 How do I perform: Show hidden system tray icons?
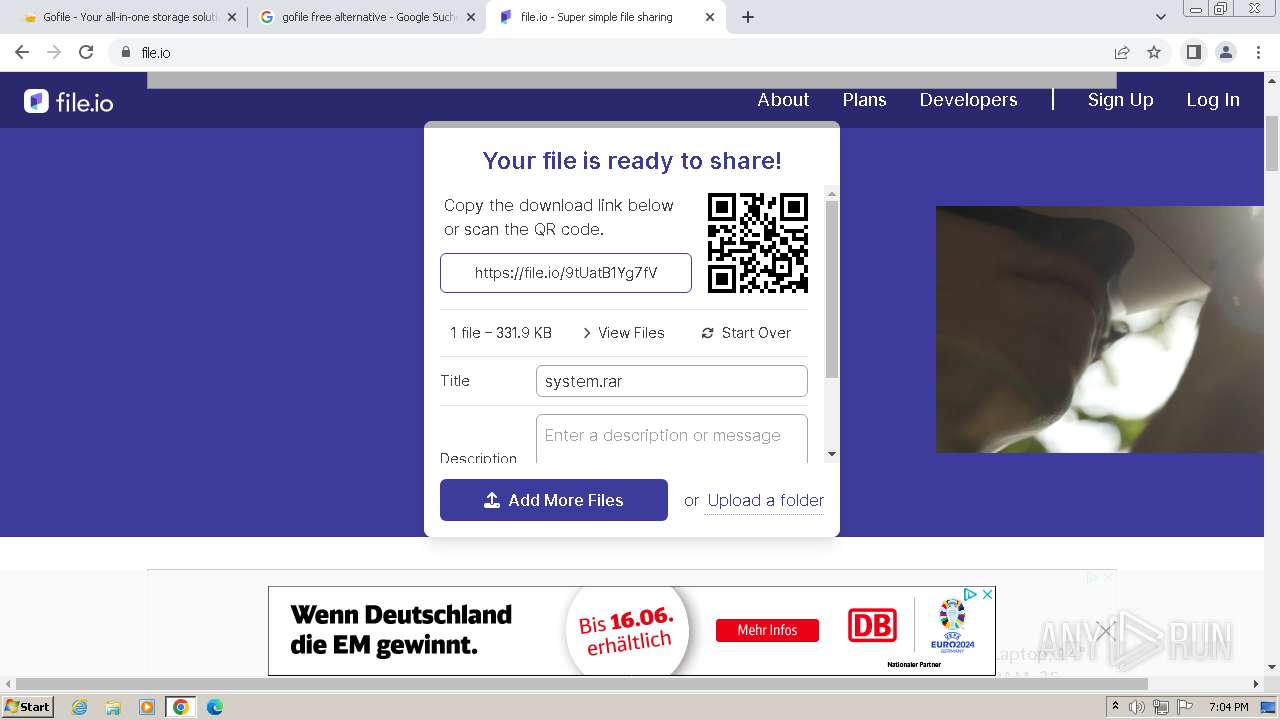[x=1115, y=706]
